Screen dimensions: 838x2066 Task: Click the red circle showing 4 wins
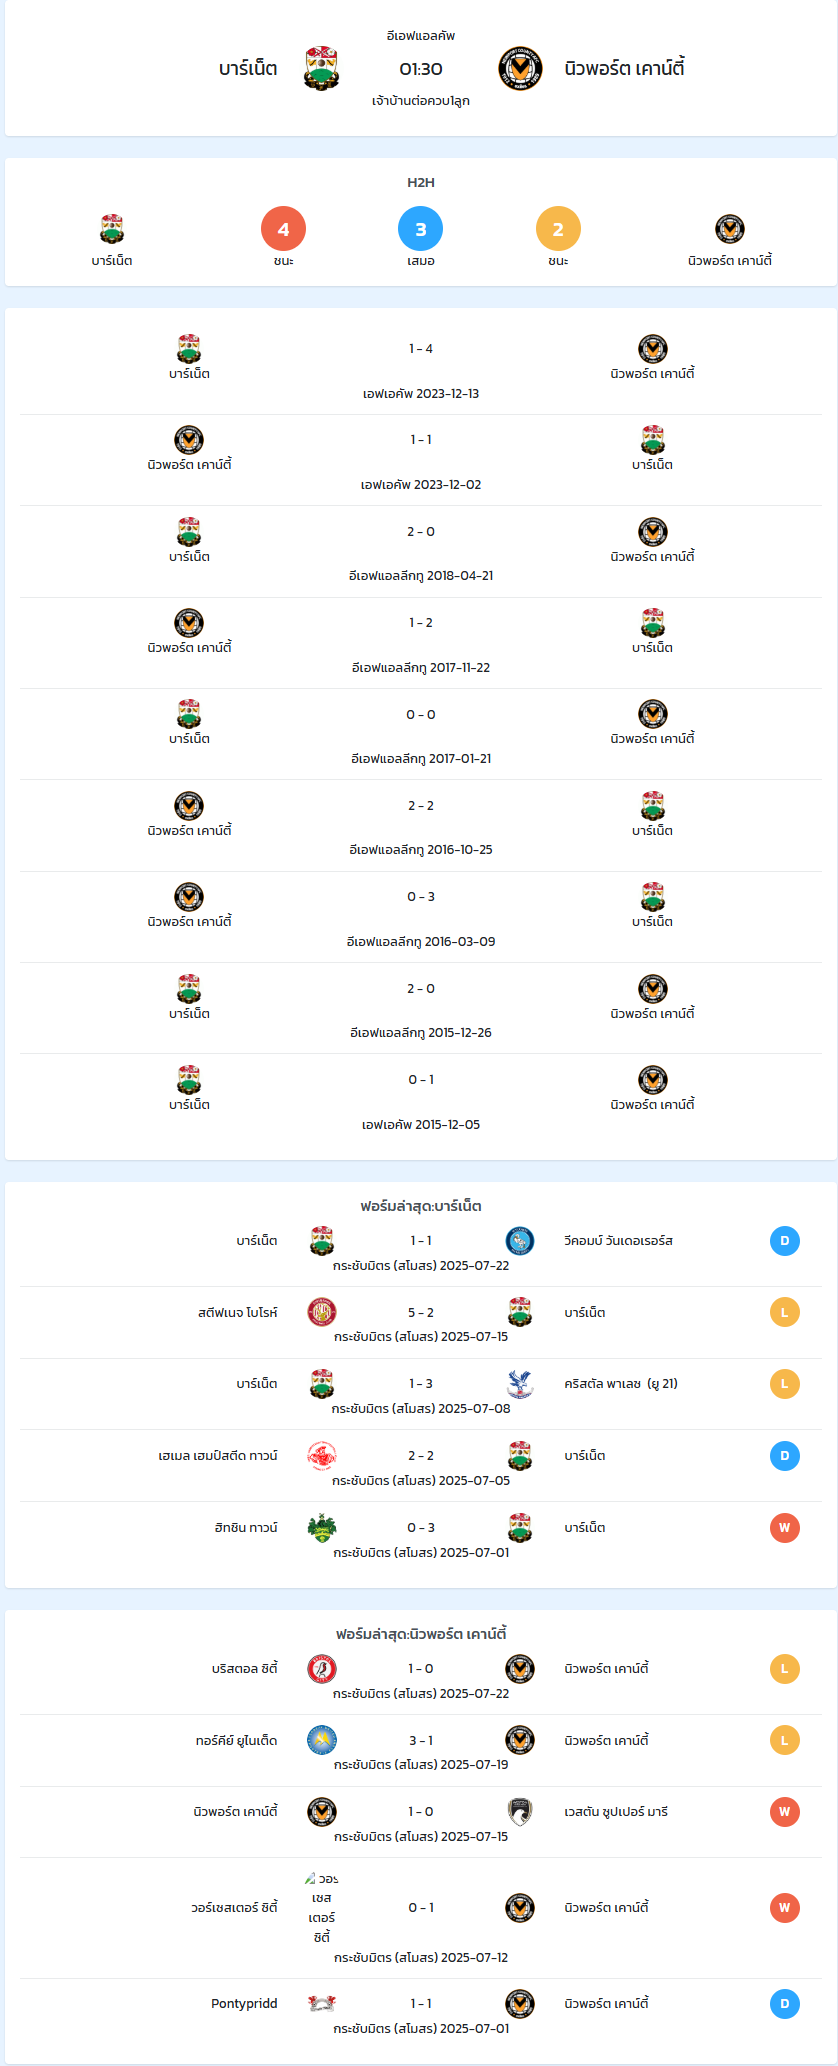click(283, 229)
